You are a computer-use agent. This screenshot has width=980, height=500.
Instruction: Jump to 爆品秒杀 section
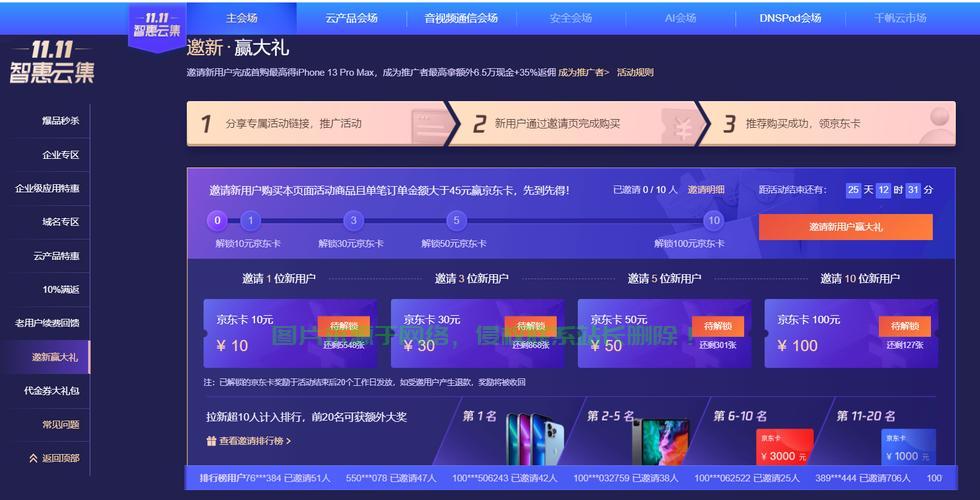[61, 121]
